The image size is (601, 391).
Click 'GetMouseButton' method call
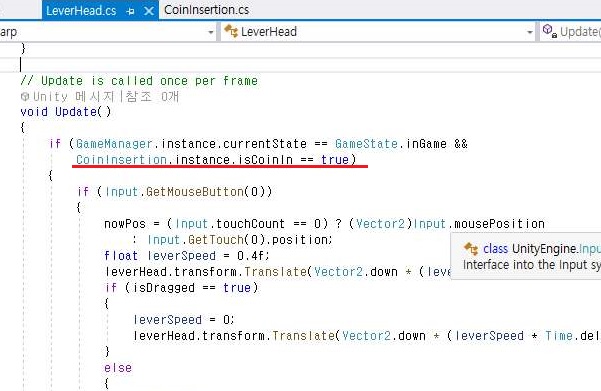click(x=195, y=191)
